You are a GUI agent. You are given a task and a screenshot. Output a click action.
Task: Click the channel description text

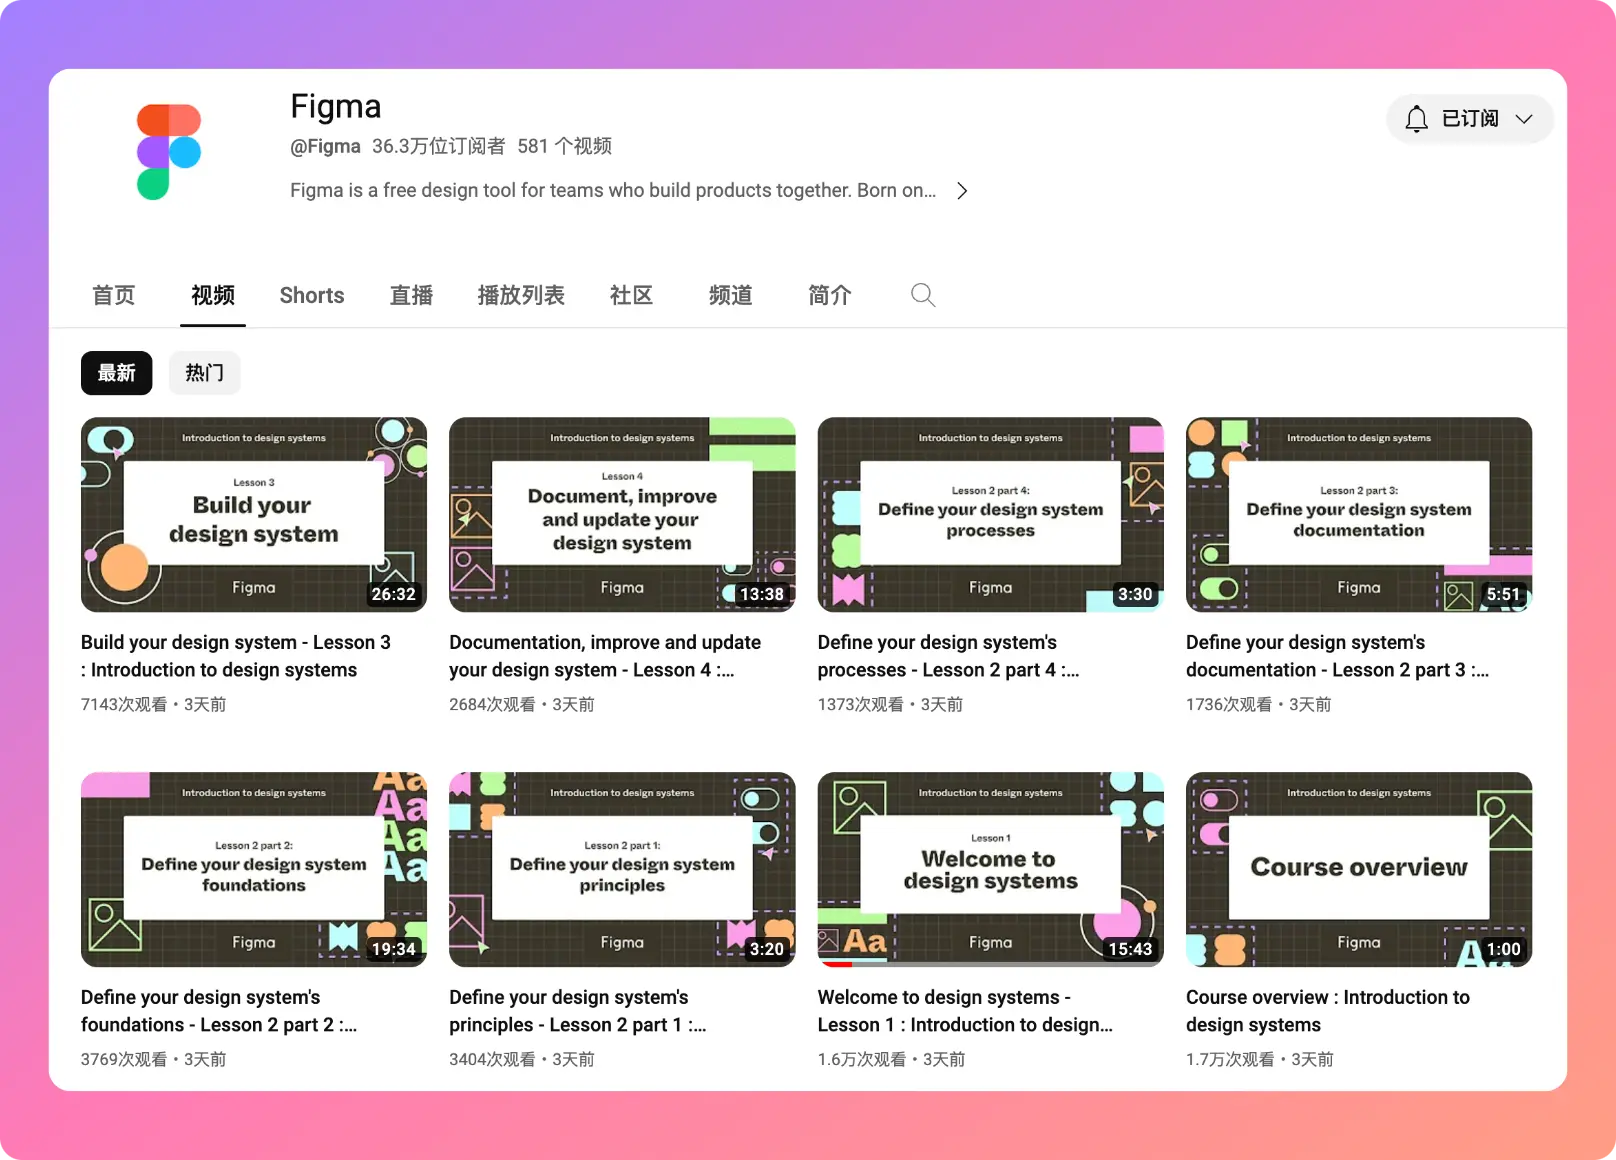(612, 190)
